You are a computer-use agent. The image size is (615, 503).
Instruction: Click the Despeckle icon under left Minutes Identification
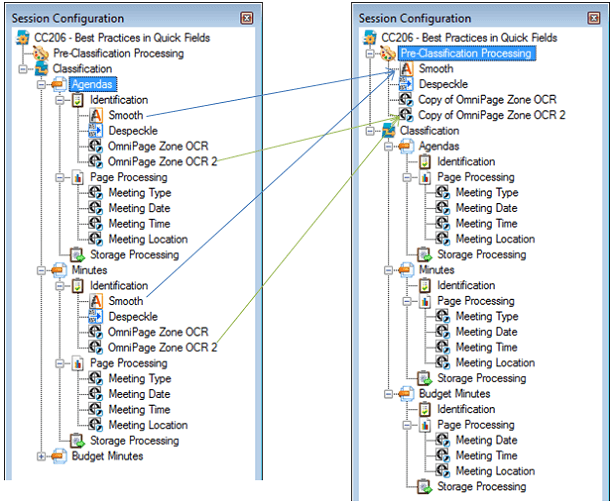[x=96, y=317]
